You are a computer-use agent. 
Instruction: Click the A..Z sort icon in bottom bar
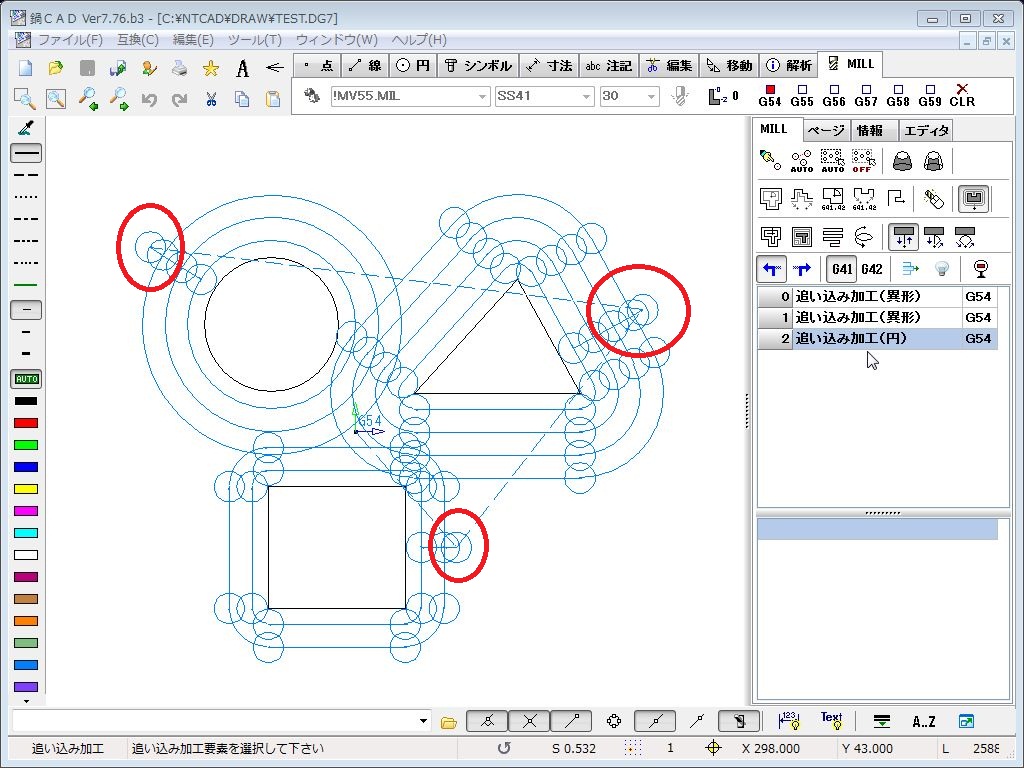[x=924, y=721]
